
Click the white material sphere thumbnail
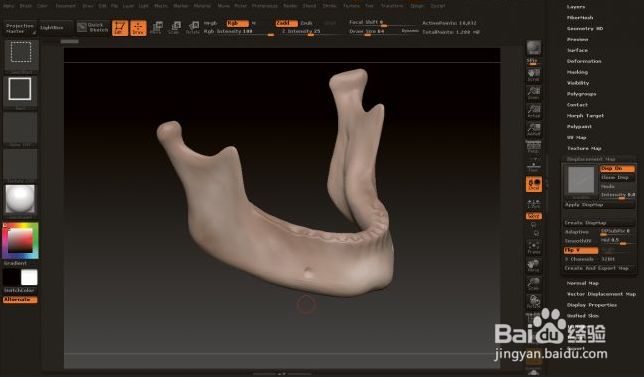coord(20,199)
